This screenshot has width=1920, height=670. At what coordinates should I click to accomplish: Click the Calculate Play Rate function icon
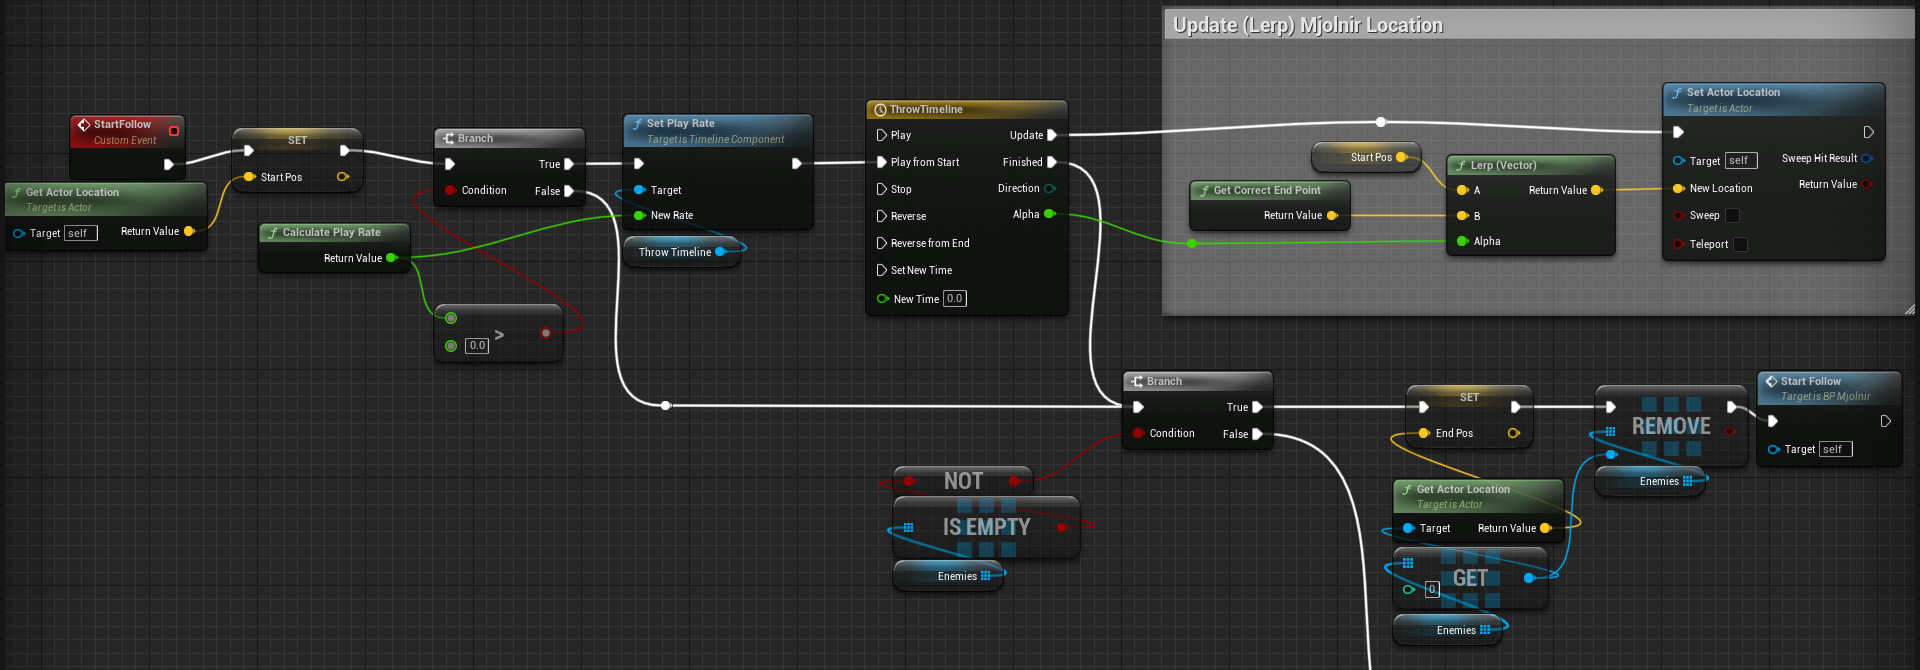(273, 233)
